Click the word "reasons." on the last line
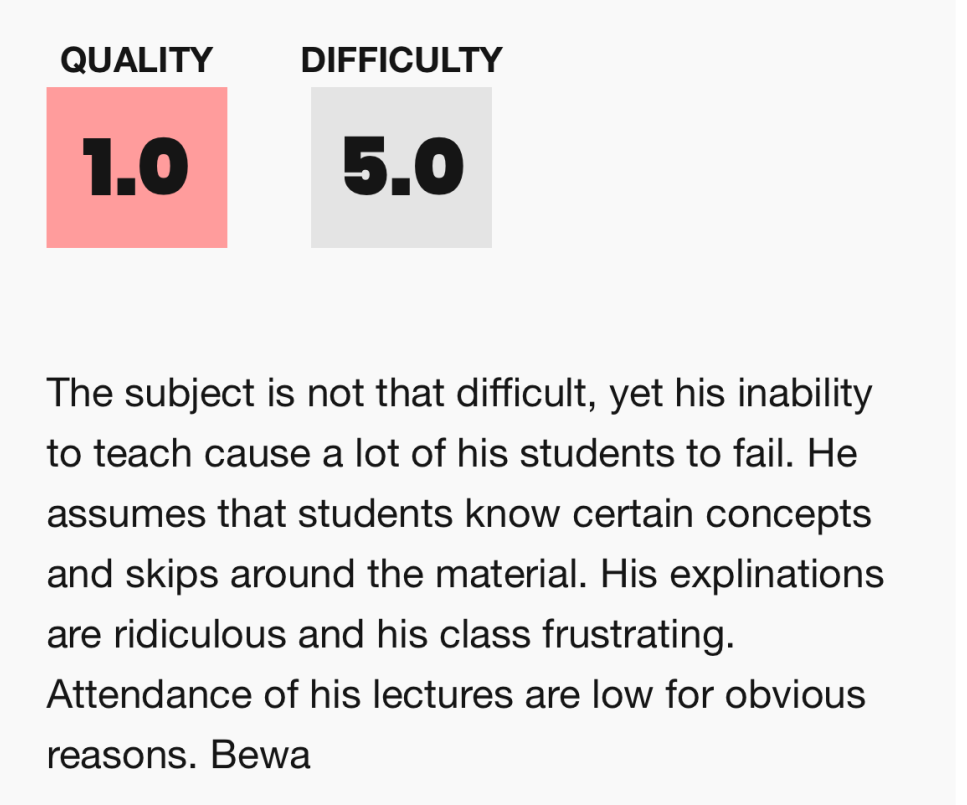Viewport: 967px width, 805px height. point(122,756)
